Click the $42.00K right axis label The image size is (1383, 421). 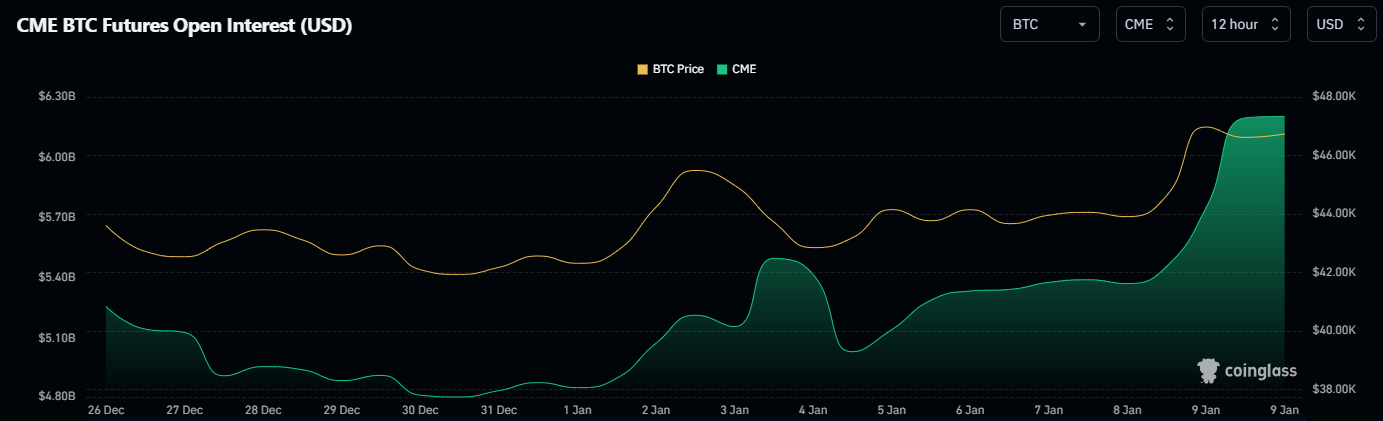click(x=1333, y=272)
